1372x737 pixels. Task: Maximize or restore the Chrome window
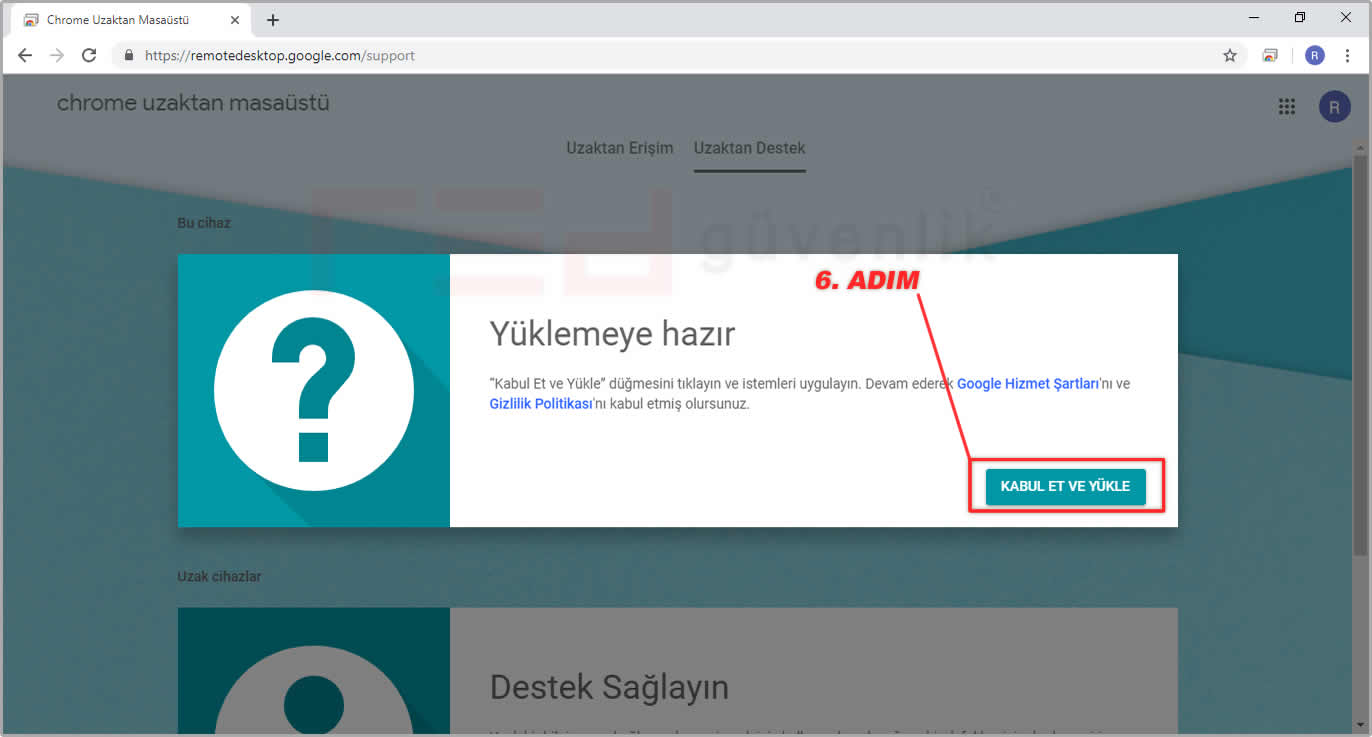pyautogui.click(x=1300, y=17)
